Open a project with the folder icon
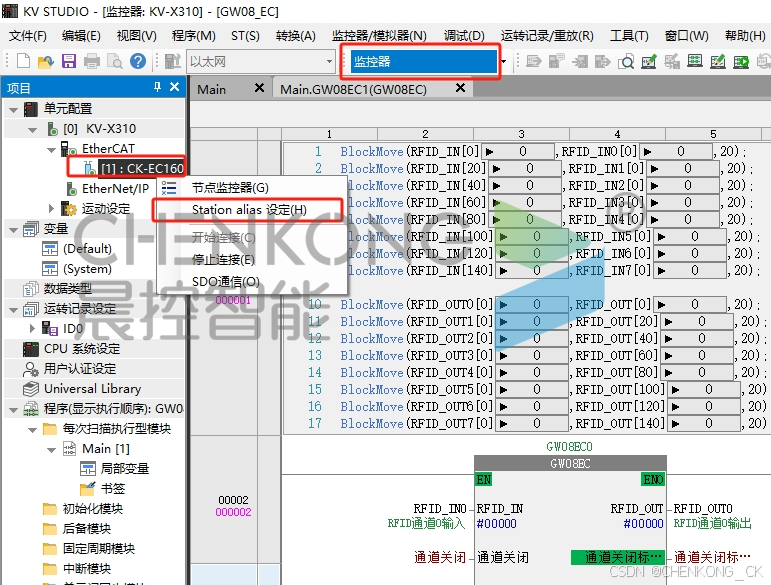This screenshot has height=585, width=771. 46,61
